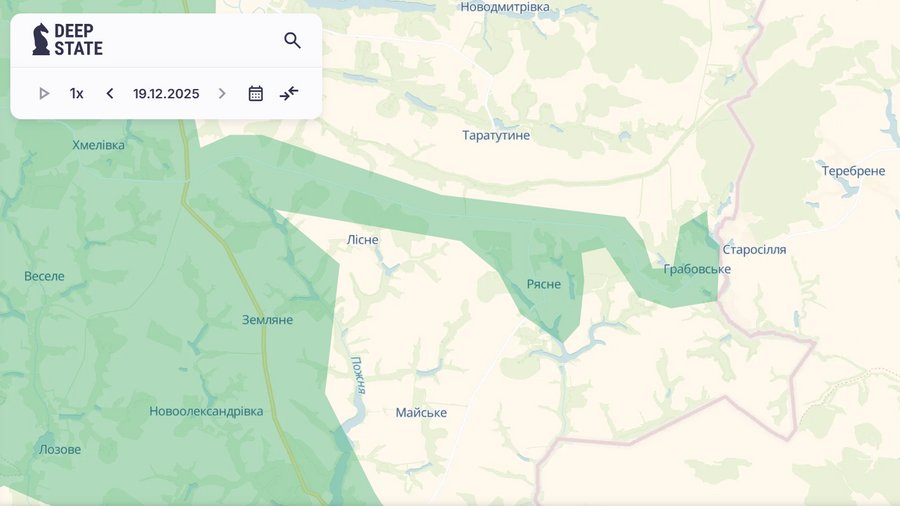Change the 1x playback speed

[77, 94]
